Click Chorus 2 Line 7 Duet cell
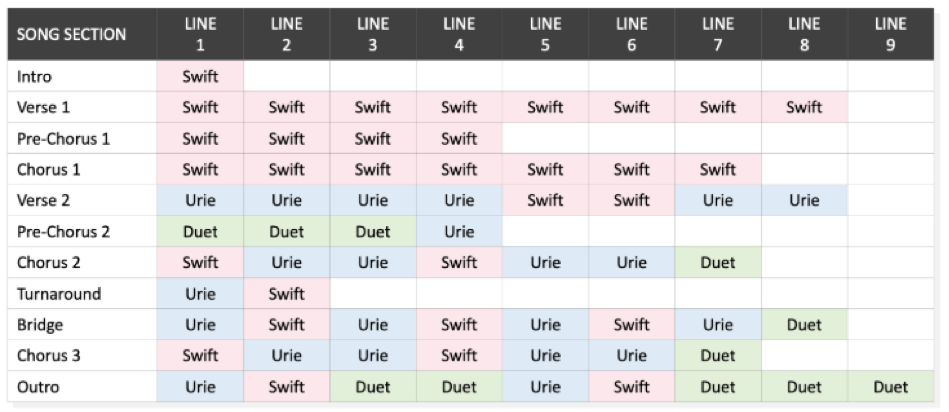Image resolution: width=949 pixels, height=412 pixels. (x=718, y=263)
